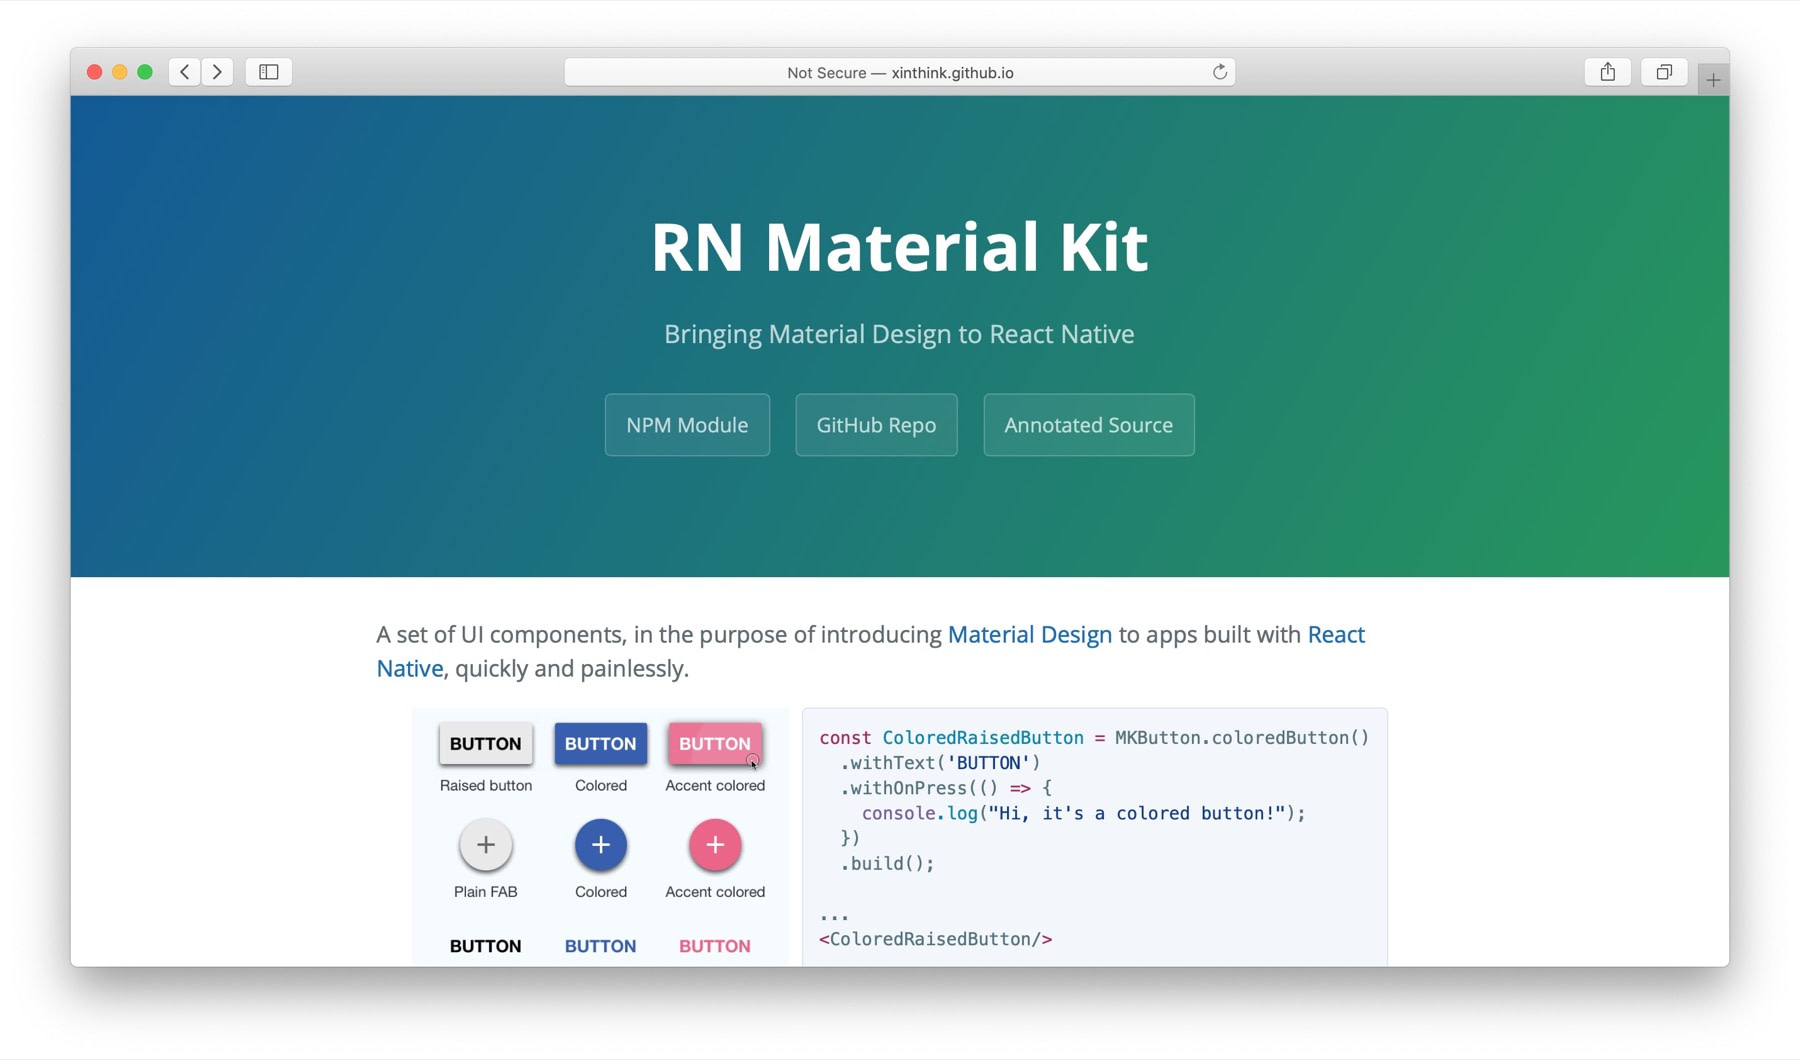Click the 'Bringing Material Design to React Native' subtitle
The width and height of the screenshot is (1800, 1060).
[899, 334]
